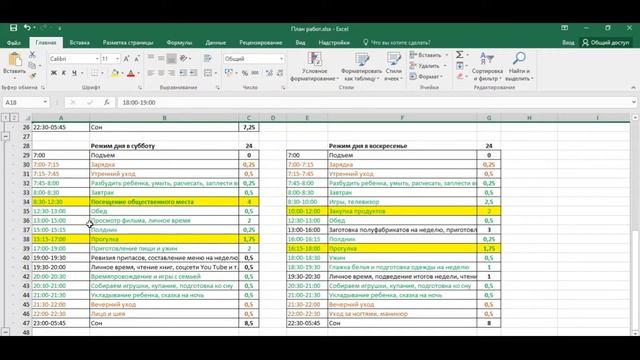The image size is (640, 360).
Task: Open Сортировка и фильтр menu
Action: click(487, 67)
